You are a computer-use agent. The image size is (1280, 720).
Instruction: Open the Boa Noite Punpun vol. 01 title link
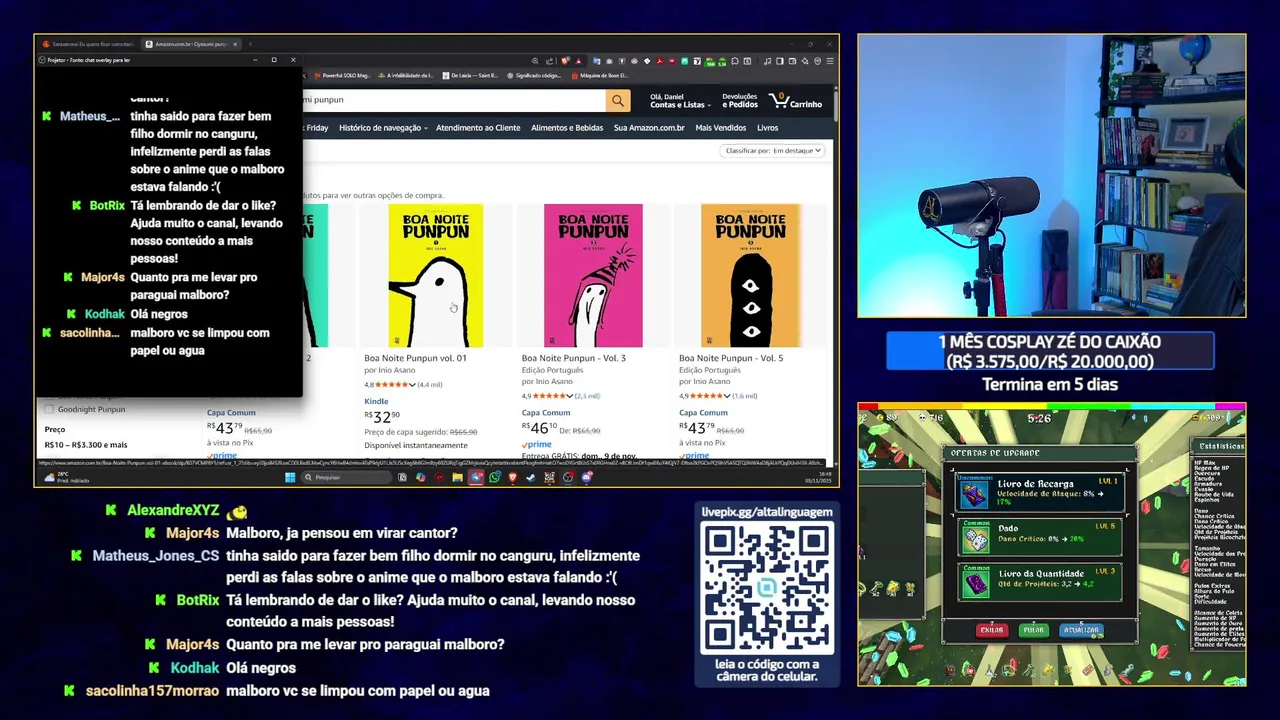[415, 358]
